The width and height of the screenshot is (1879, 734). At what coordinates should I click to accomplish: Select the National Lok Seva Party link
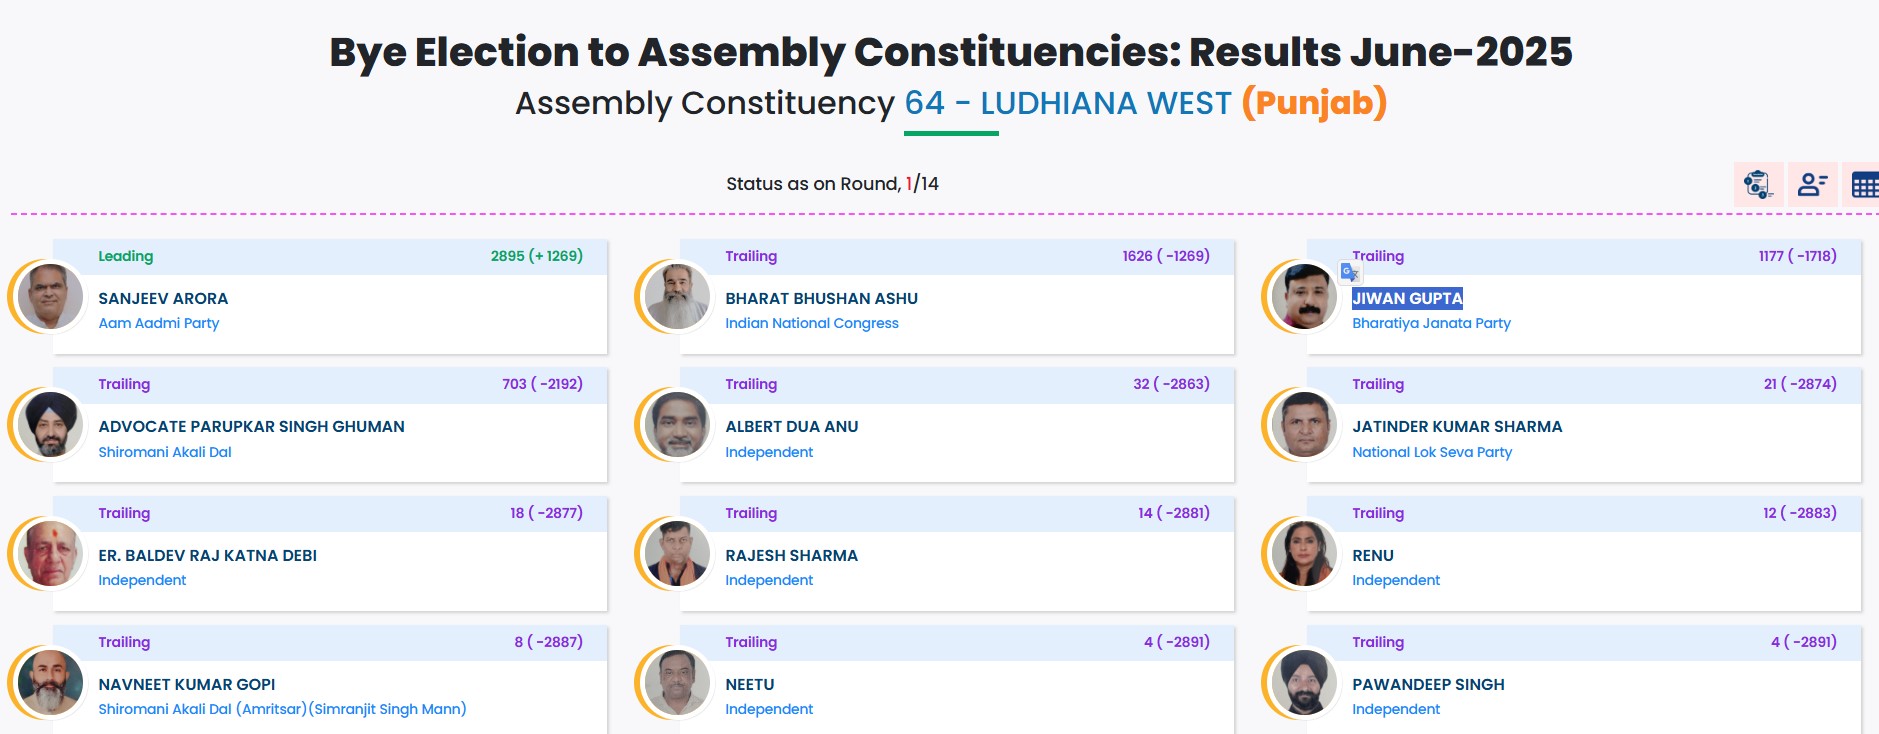pos(1432,451)
